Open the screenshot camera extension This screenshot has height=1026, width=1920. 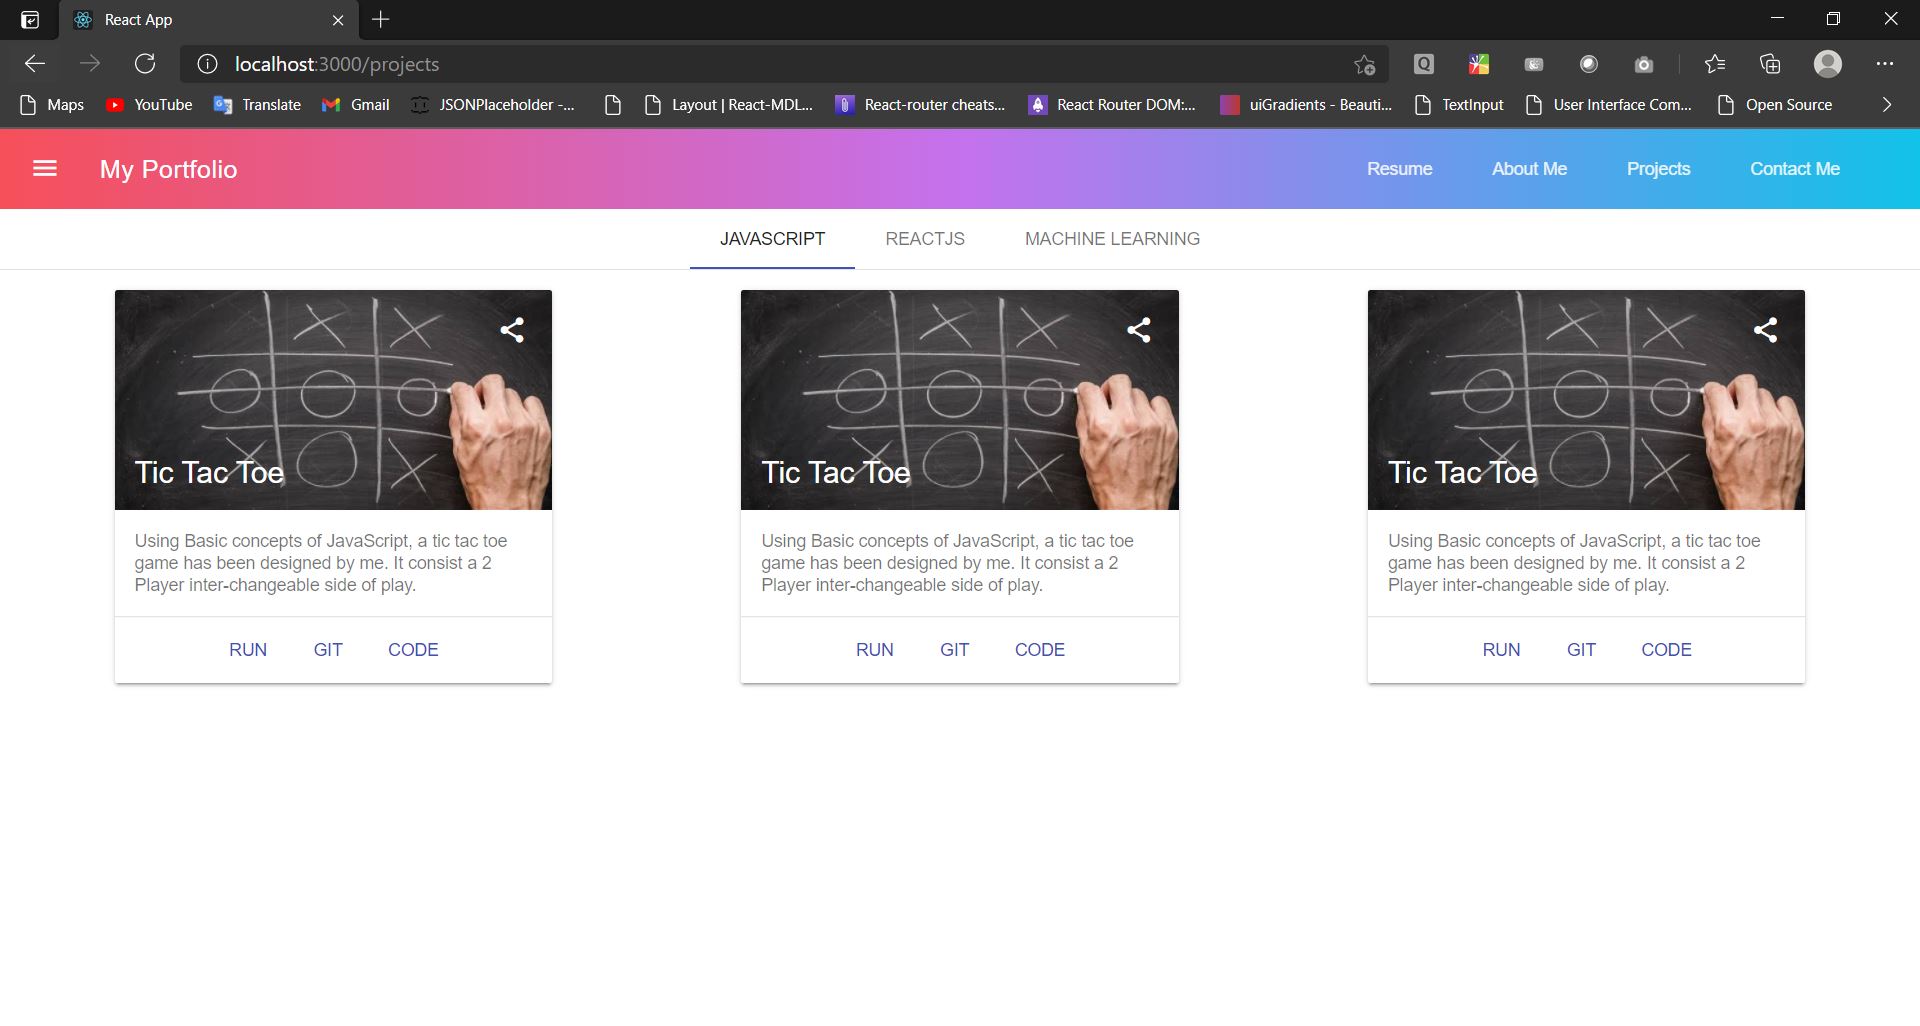1643,63
